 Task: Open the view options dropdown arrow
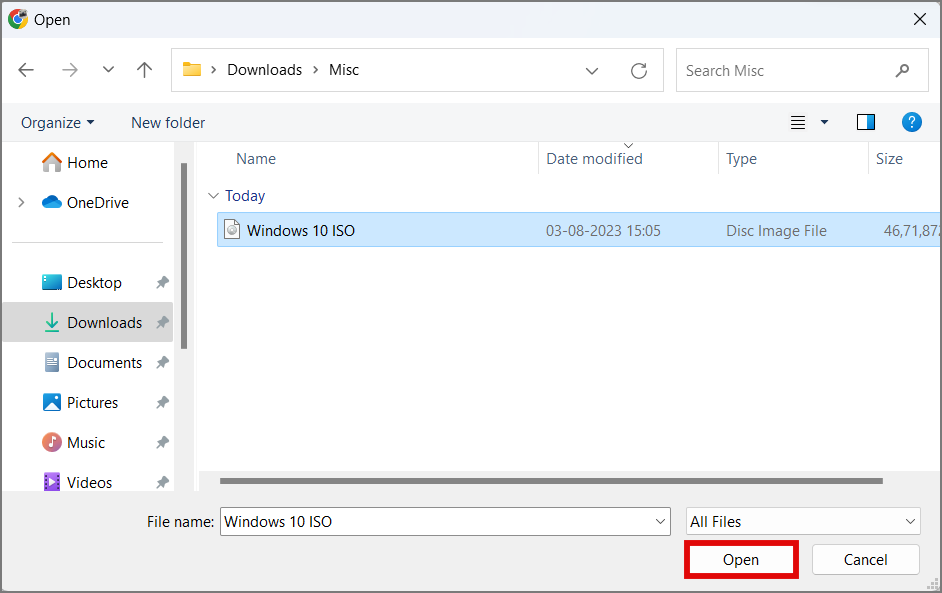pyautogui.click(x=824, y=123)
